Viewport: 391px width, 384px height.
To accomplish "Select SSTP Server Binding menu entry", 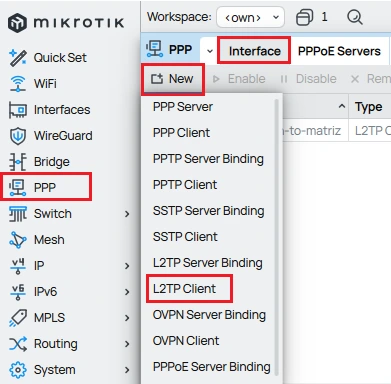I will pyautogui.click(x=209, y=211).
